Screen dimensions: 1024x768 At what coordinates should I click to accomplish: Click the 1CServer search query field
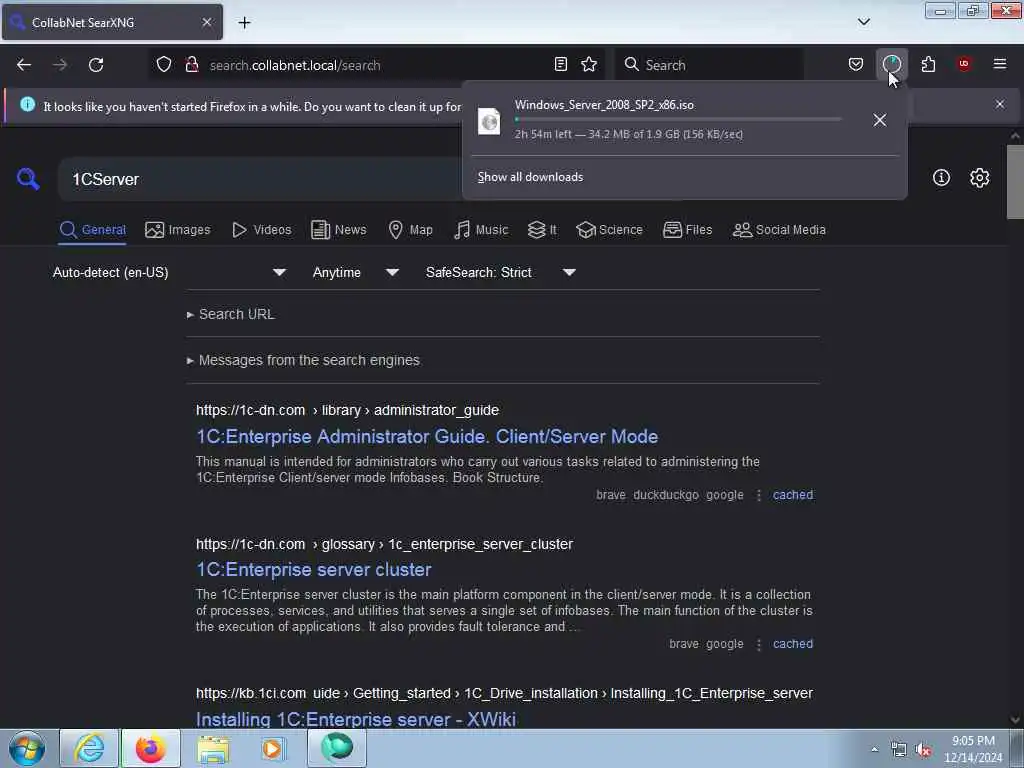click(x=261, y=179)
